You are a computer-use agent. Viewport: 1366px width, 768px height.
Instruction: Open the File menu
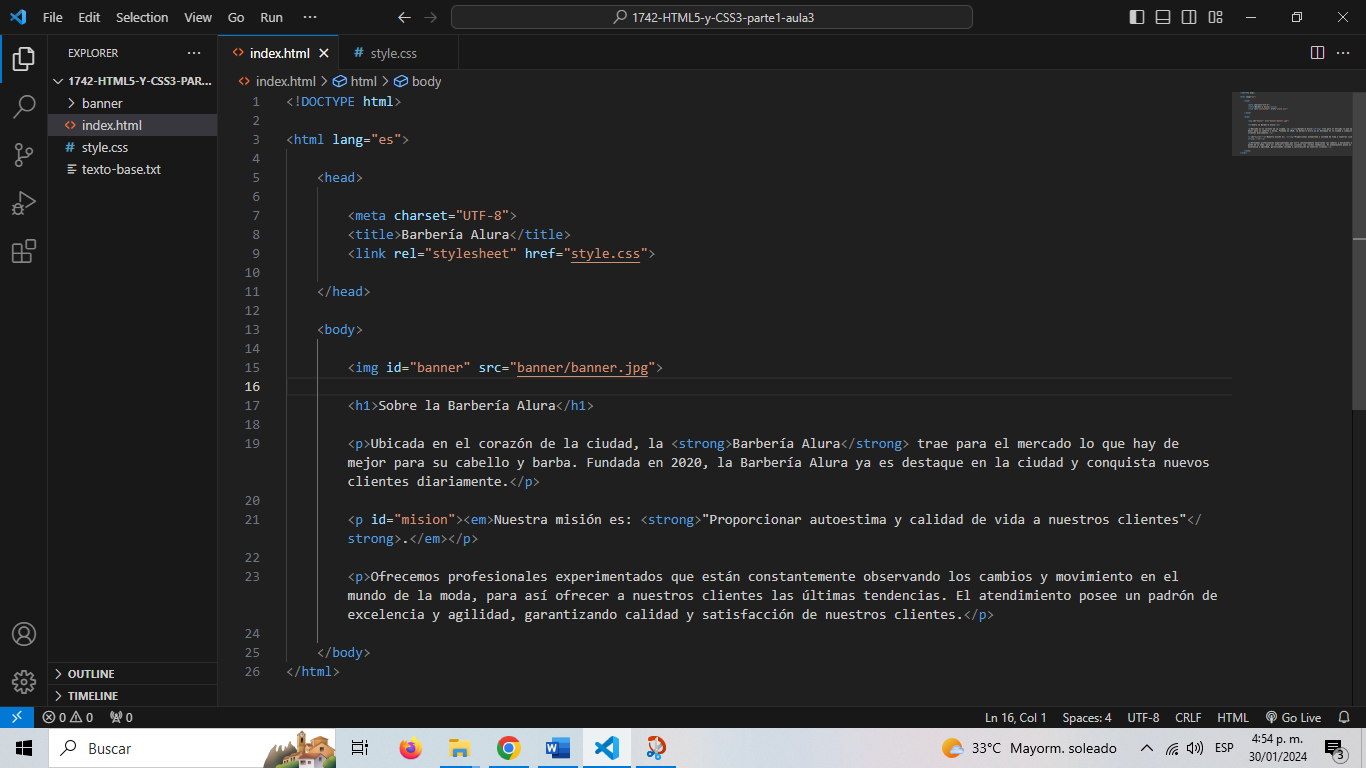[x=53, y=17]
